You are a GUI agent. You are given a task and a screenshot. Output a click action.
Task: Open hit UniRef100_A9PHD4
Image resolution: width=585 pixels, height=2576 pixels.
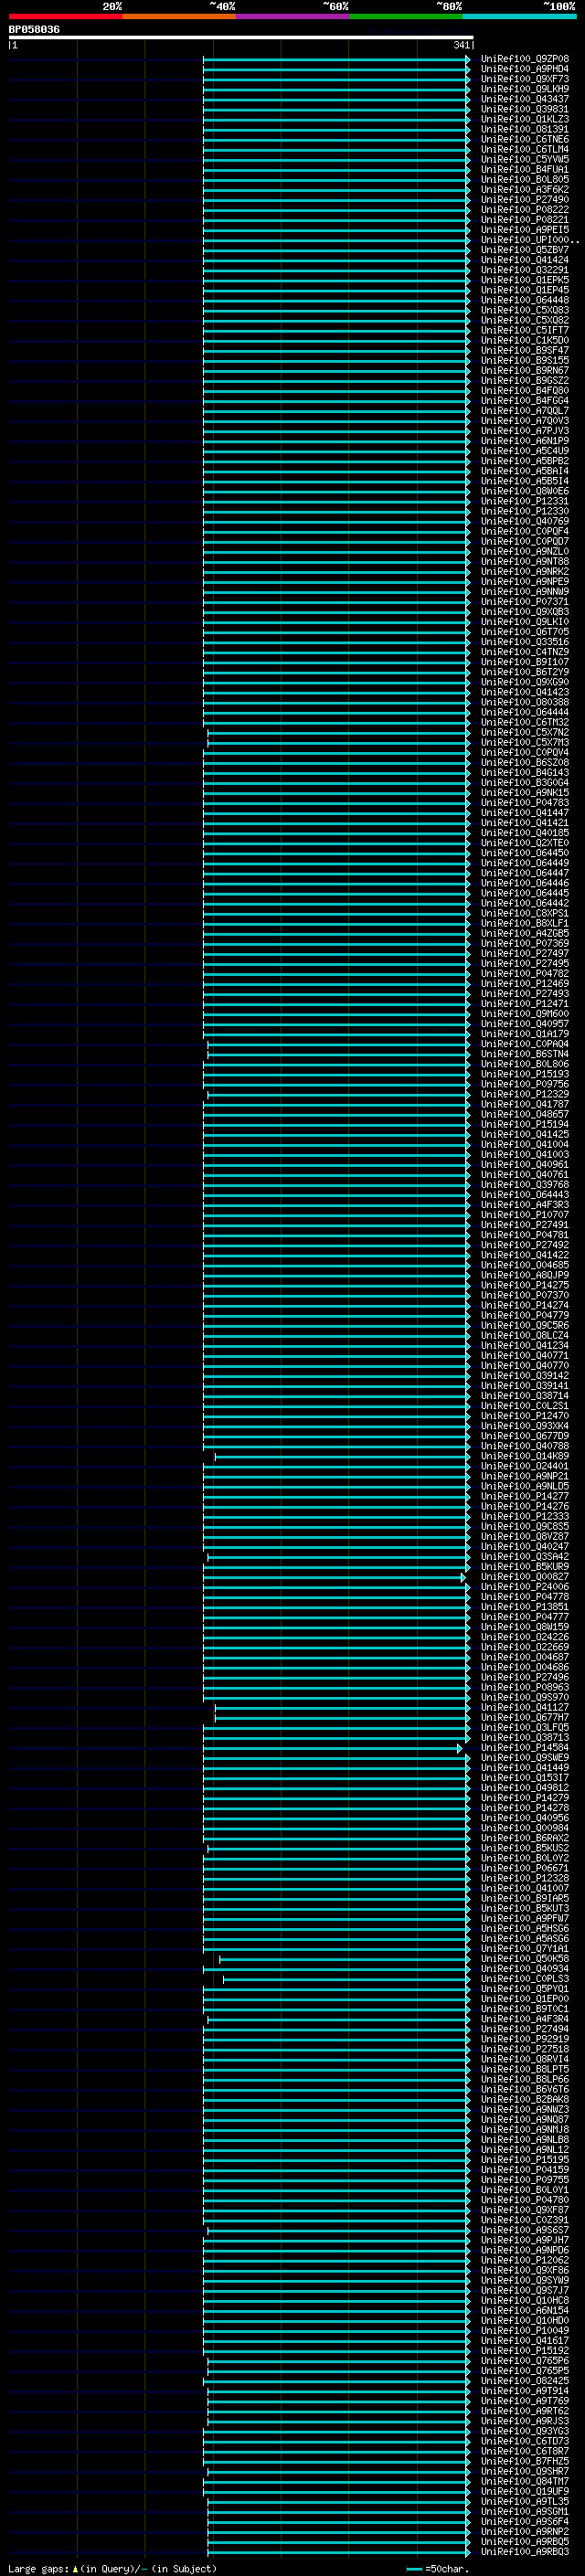click(x=524, y=69)
